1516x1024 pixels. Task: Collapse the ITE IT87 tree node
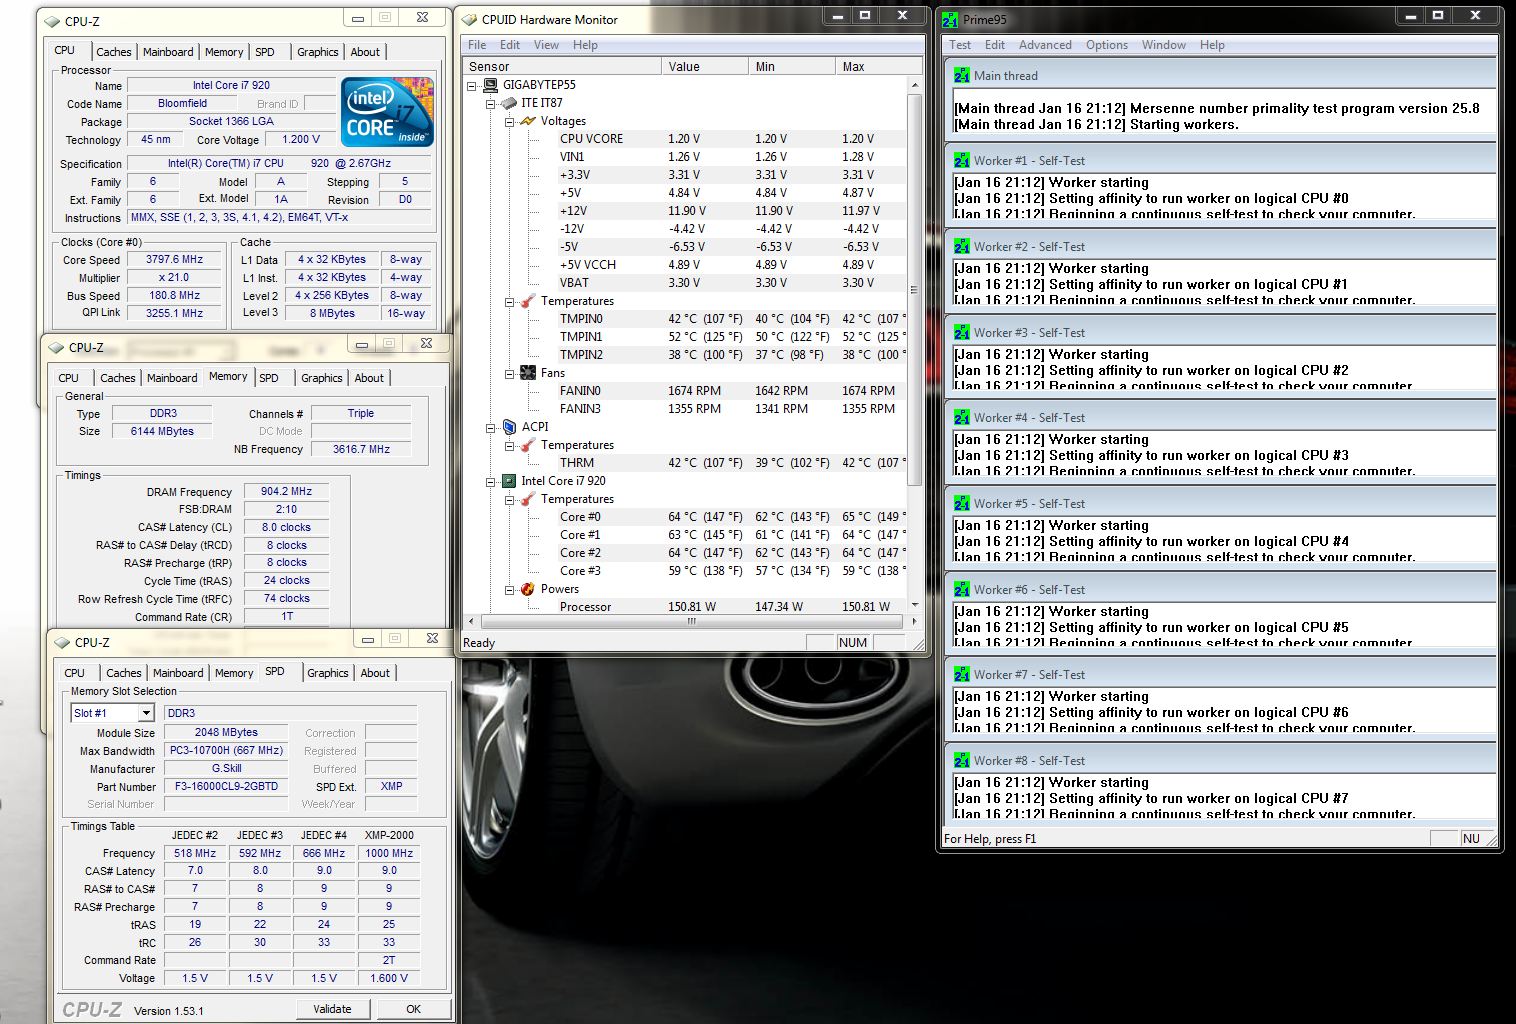click(x=490, y=103)
